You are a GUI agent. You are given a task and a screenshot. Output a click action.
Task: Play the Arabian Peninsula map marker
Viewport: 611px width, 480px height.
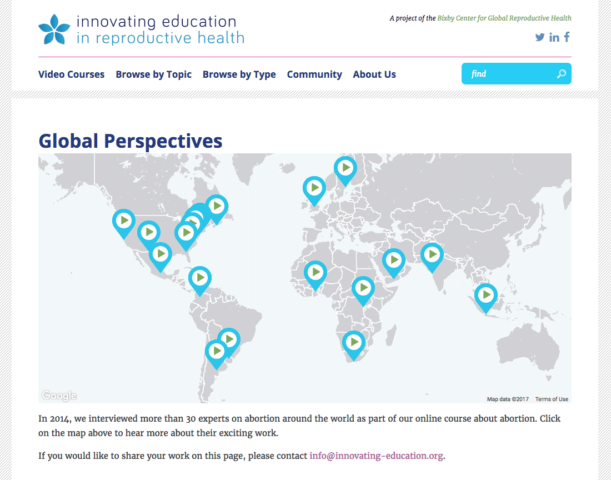pyautogui.click(x=394, y=263)
